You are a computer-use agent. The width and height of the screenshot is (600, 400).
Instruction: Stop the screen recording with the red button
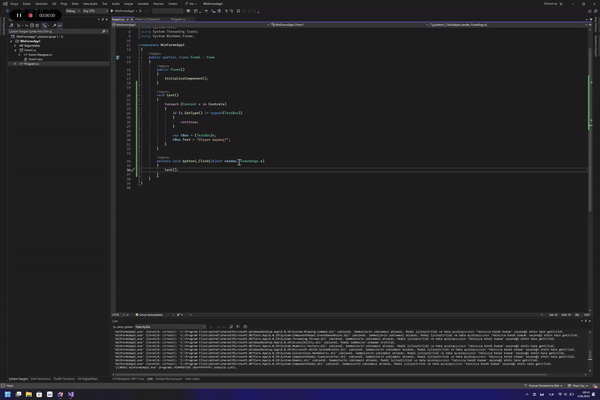pos(31,15)
